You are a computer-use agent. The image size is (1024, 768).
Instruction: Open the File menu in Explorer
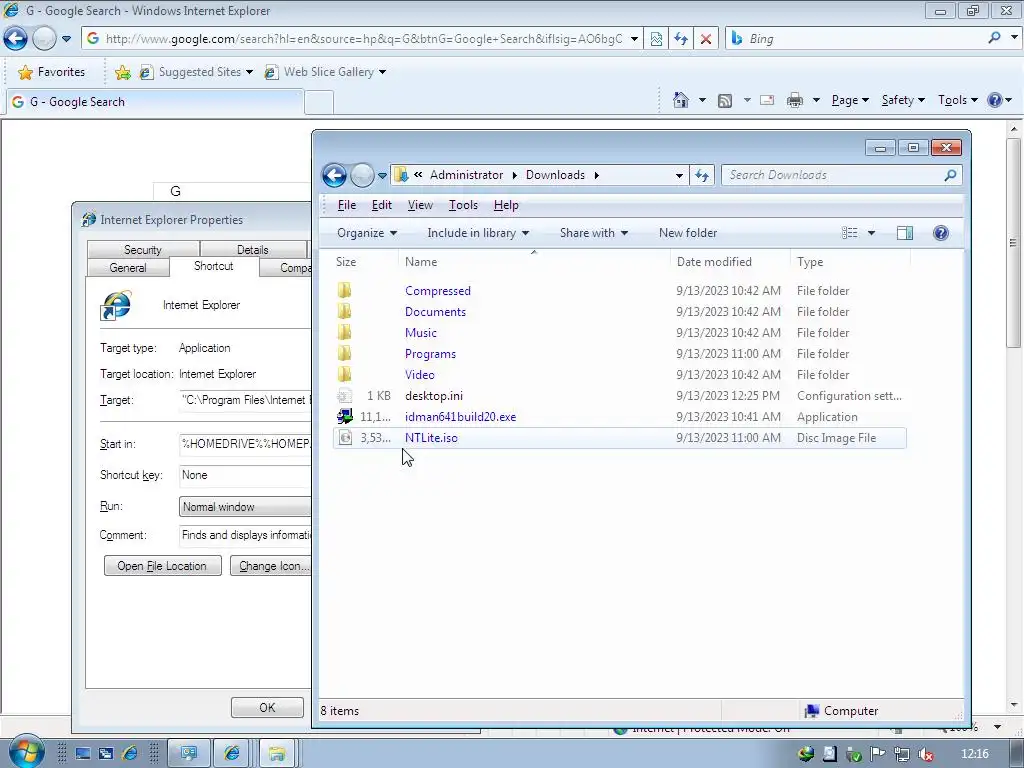[x=347, y=205]
